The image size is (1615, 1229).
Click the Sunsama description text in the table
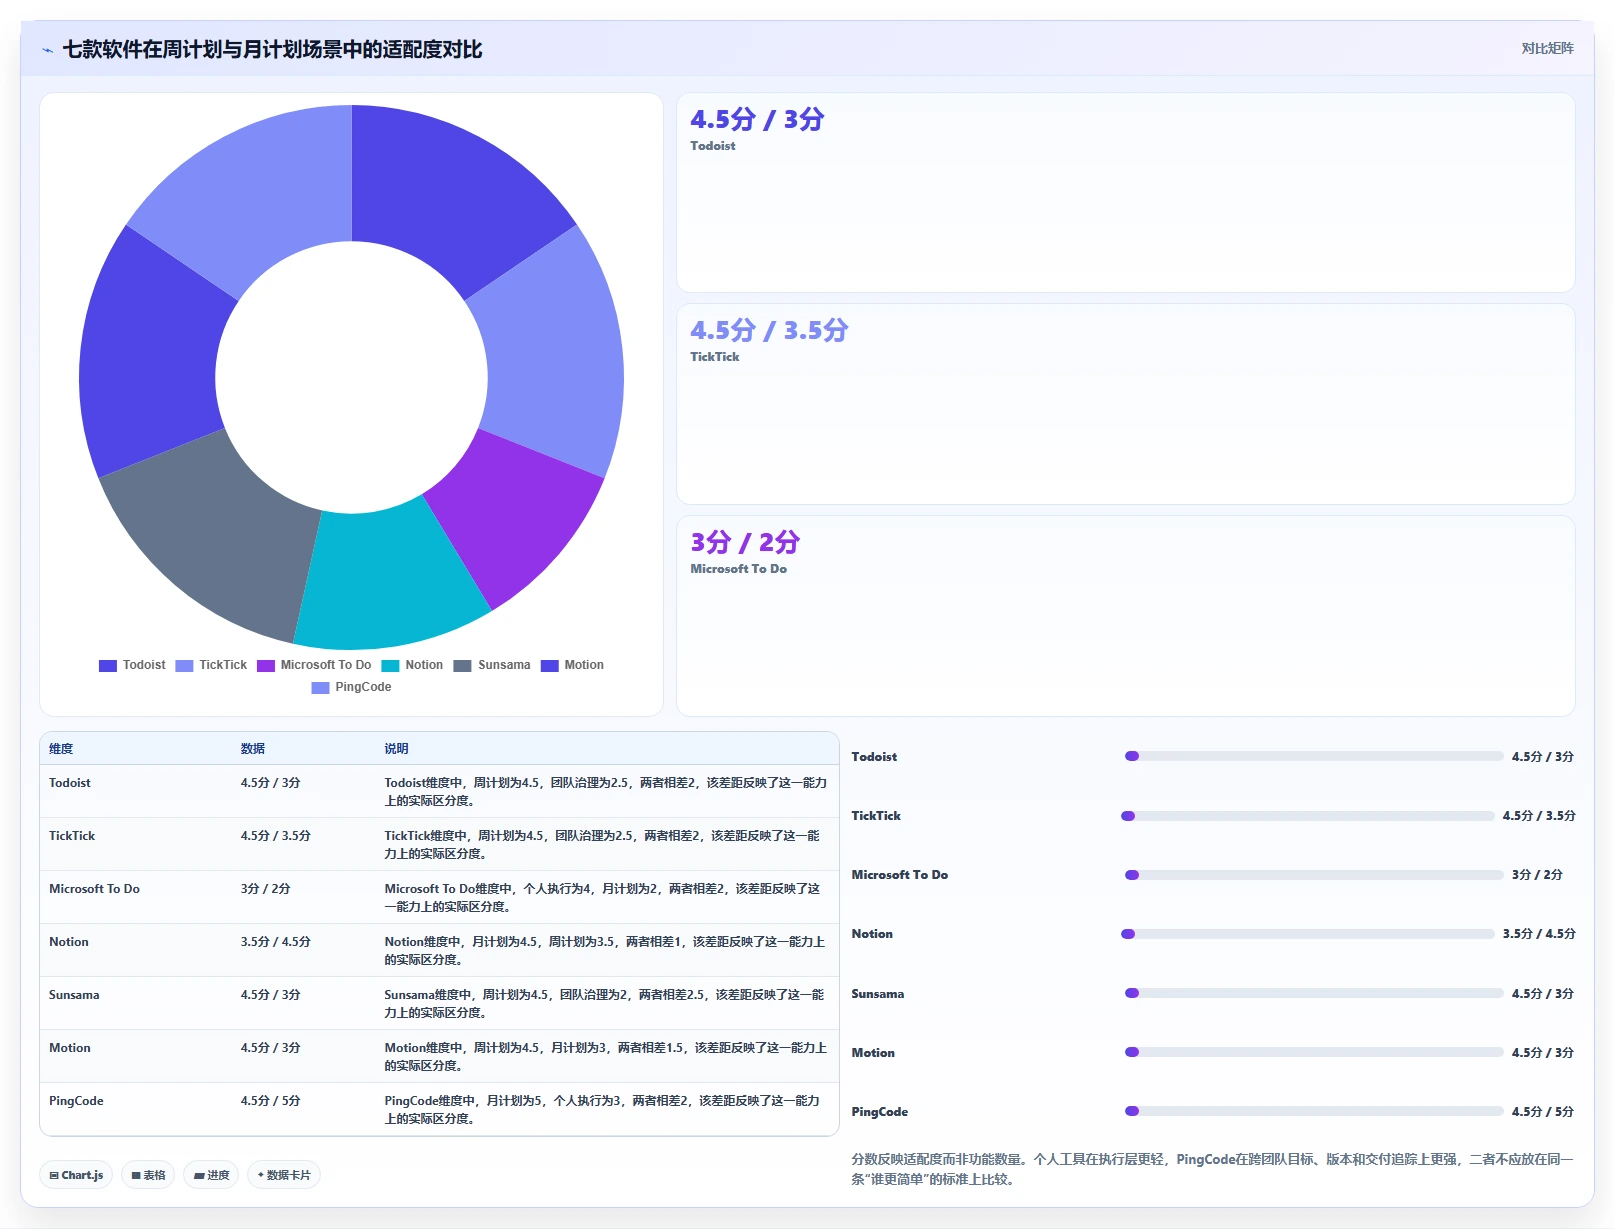606,1004
